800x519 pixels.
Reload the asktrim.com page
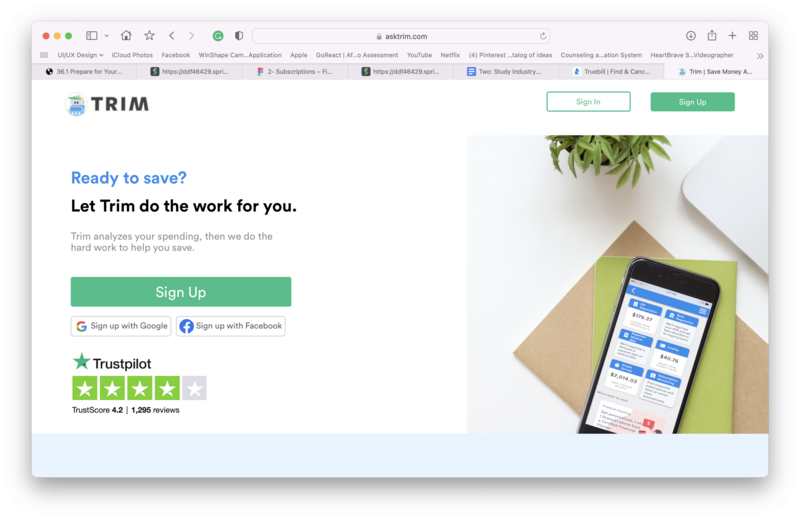click(543, 36)
